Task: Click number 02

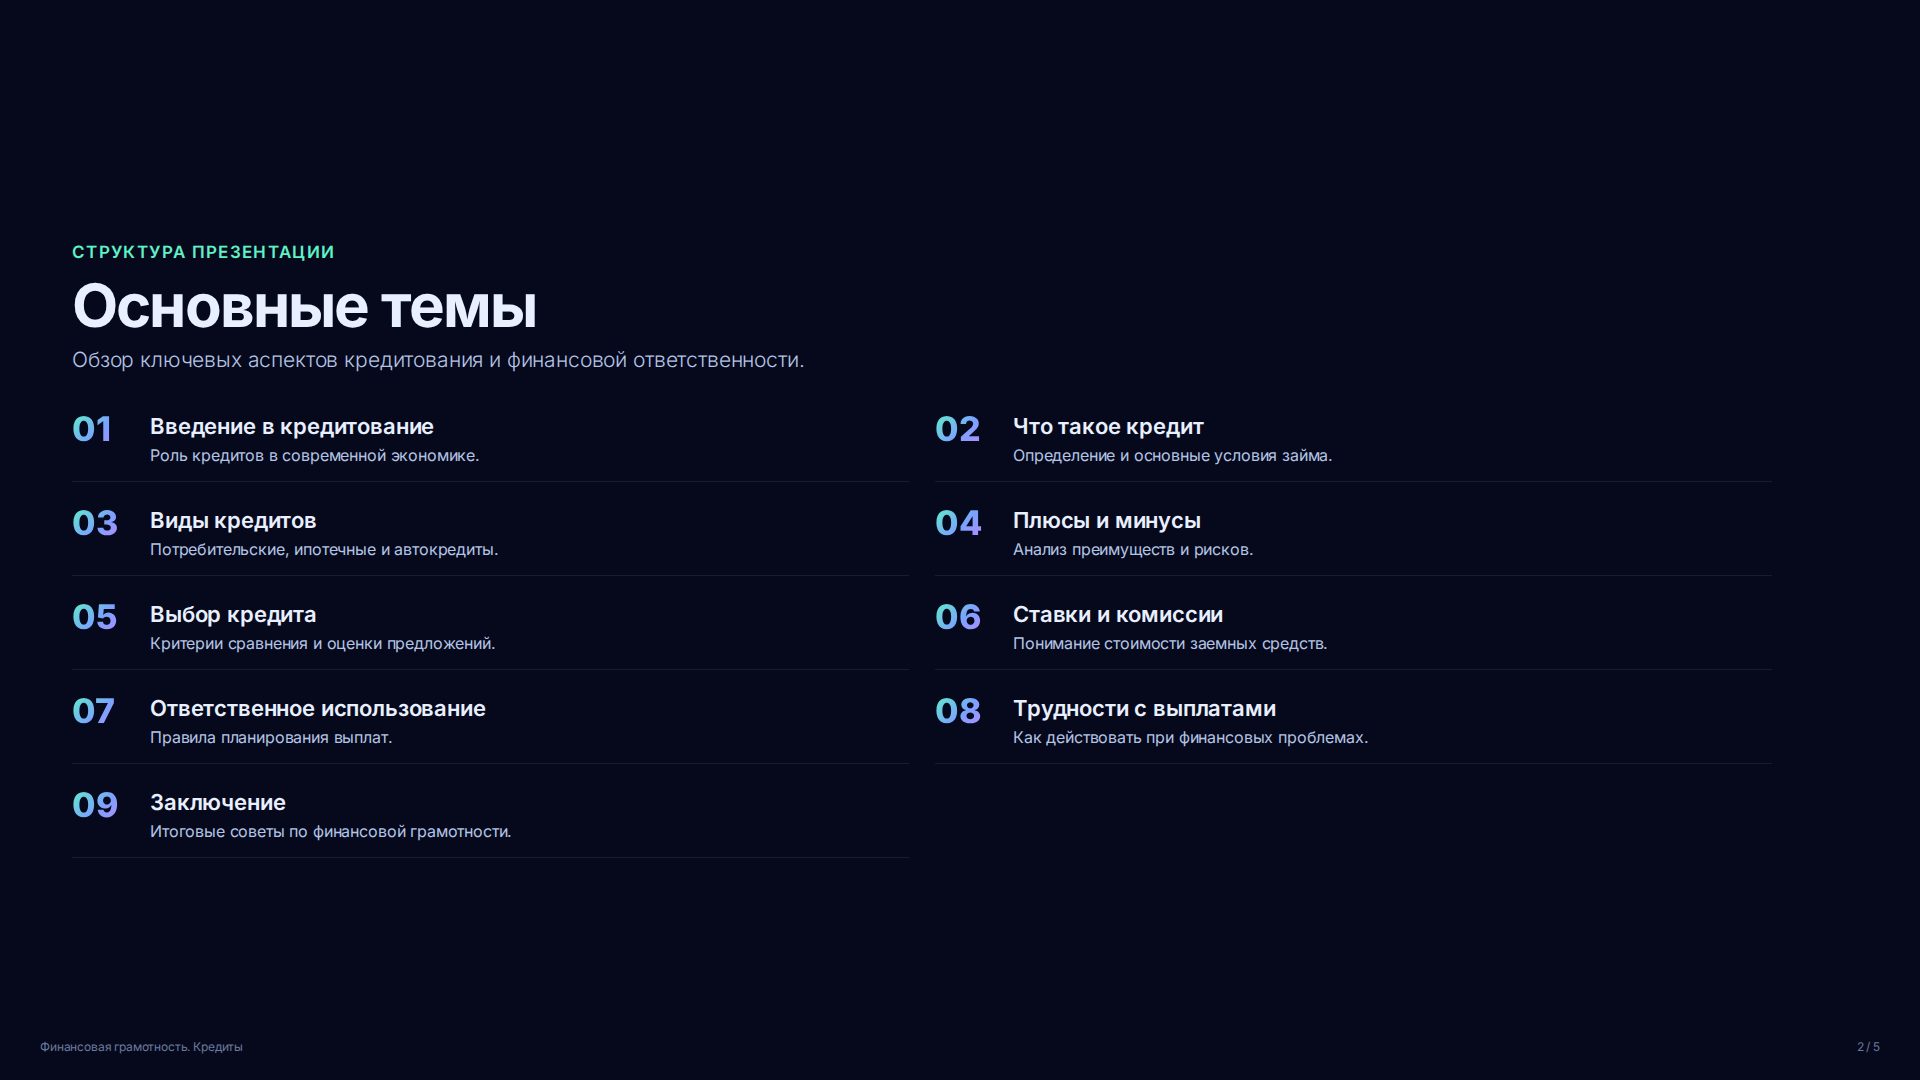Action: (x=957, y=429)
